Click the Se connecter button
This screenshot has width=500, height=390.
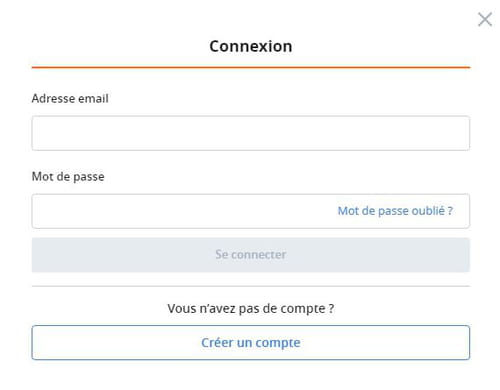[x=251, y=255]
